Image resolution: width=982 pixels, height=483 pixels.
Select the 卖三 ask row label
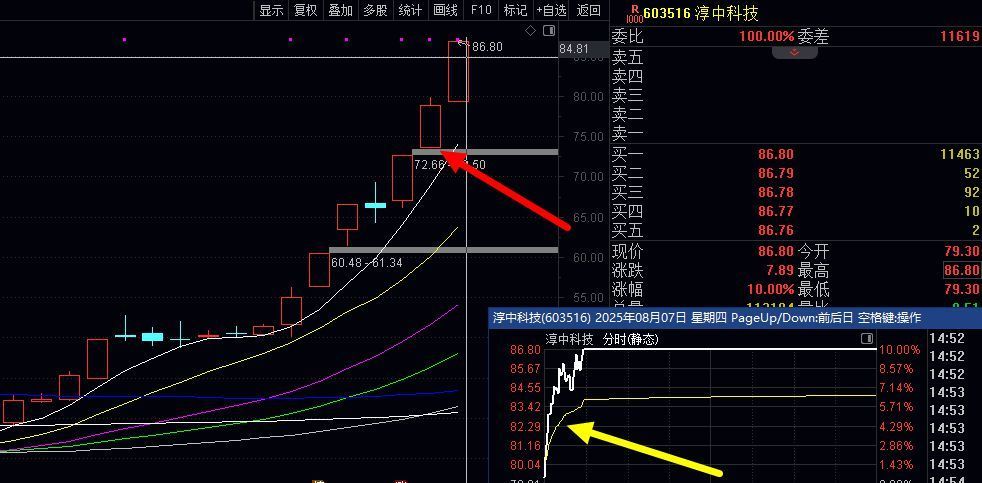(628, 96)
